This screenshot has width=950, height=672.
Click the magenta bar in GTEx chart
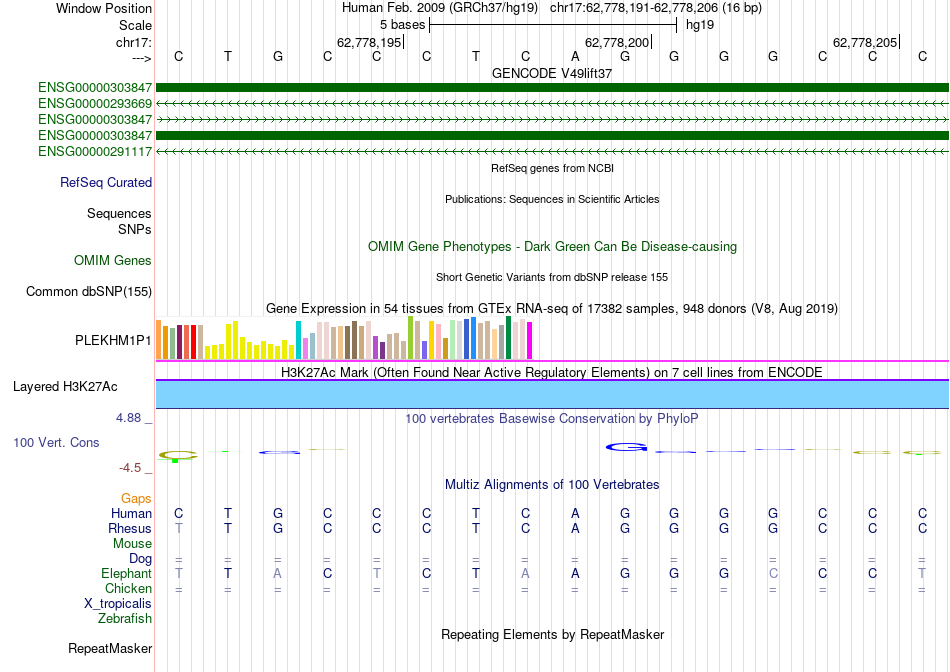click(530, 341)
